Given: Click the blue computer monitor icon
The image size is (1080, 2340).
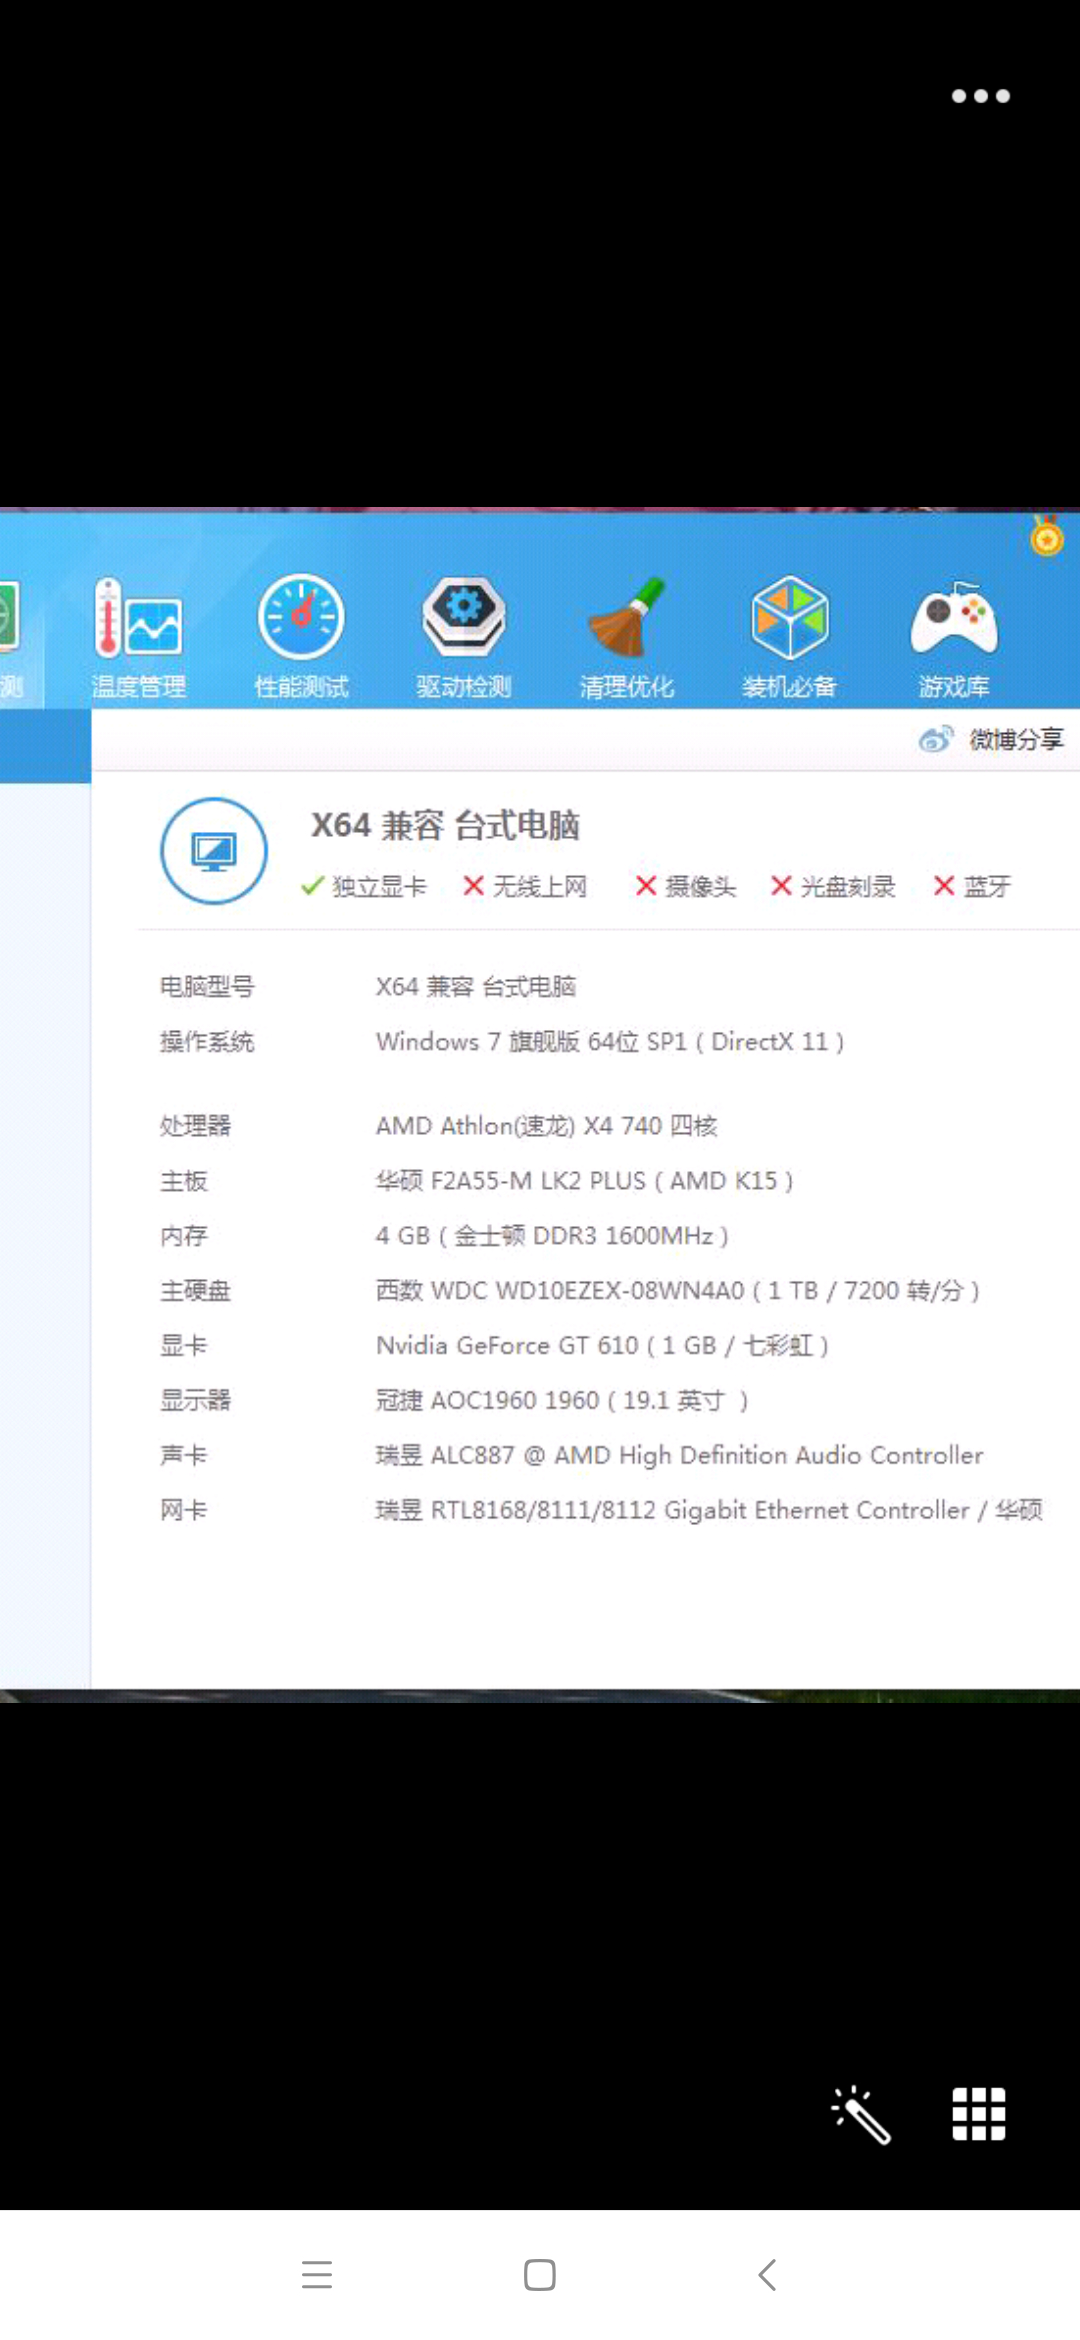Looking at the screenshot, I should point(214,851).
